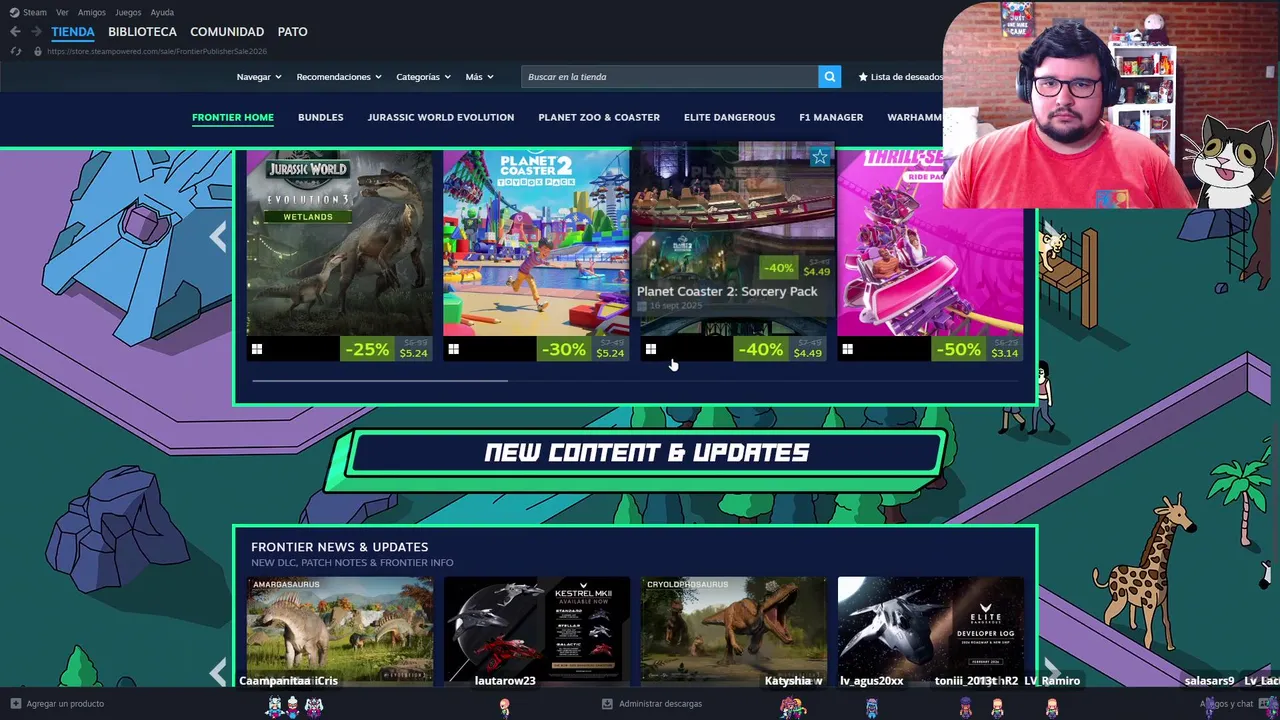Click the DLC carousel scrollbar track

[635, 380]
